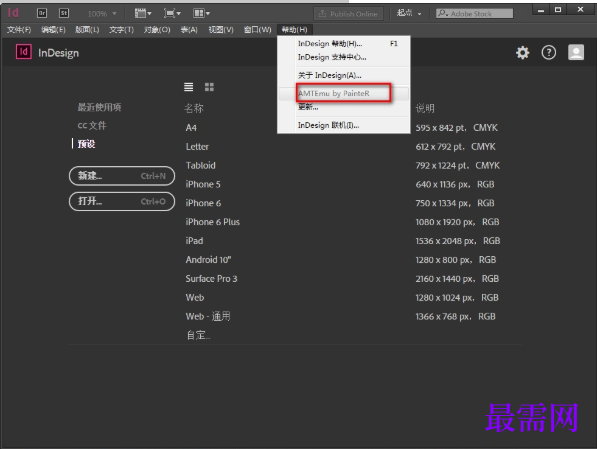Expand the 起点 workspace switcher
The width and height of the screenshot is (597, 449).
tap(409, 13)
